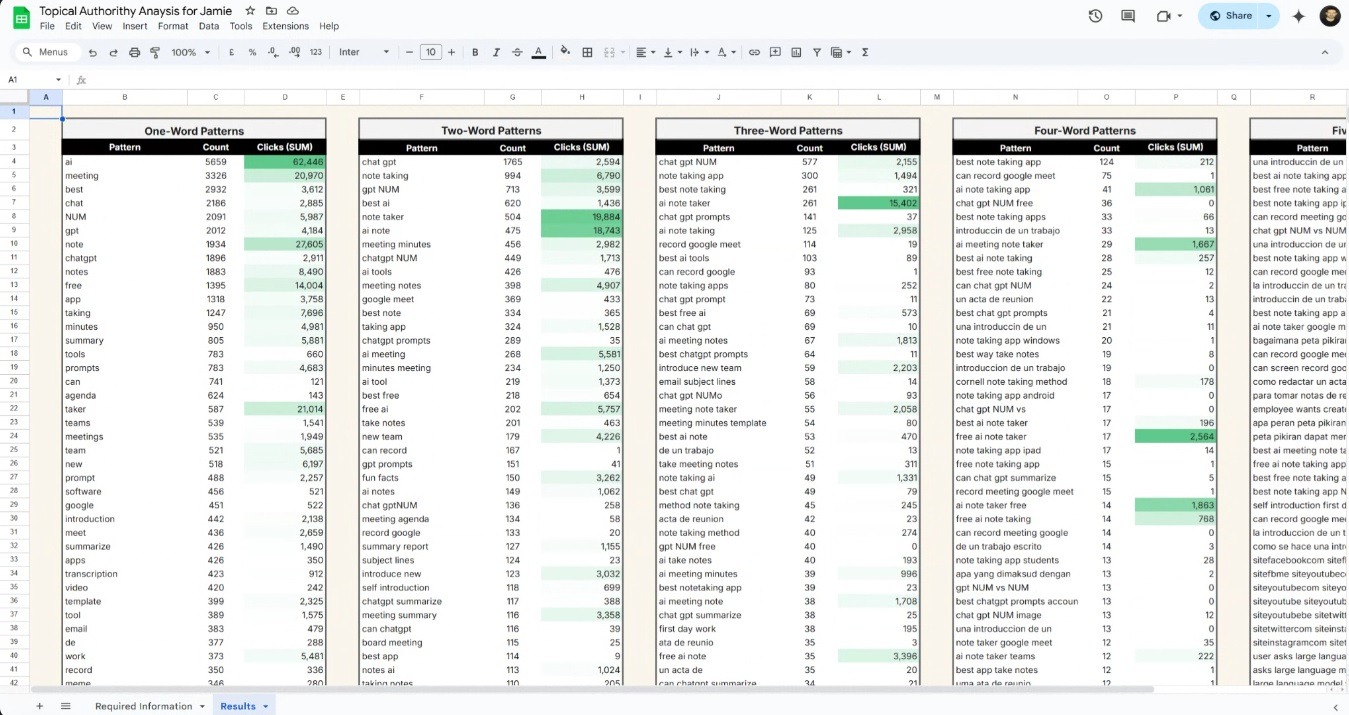Image resolution: width=1349 pixels, height=715 pixels.
Task: Open version history clock icon
Action: click(x=1095, y=16)
